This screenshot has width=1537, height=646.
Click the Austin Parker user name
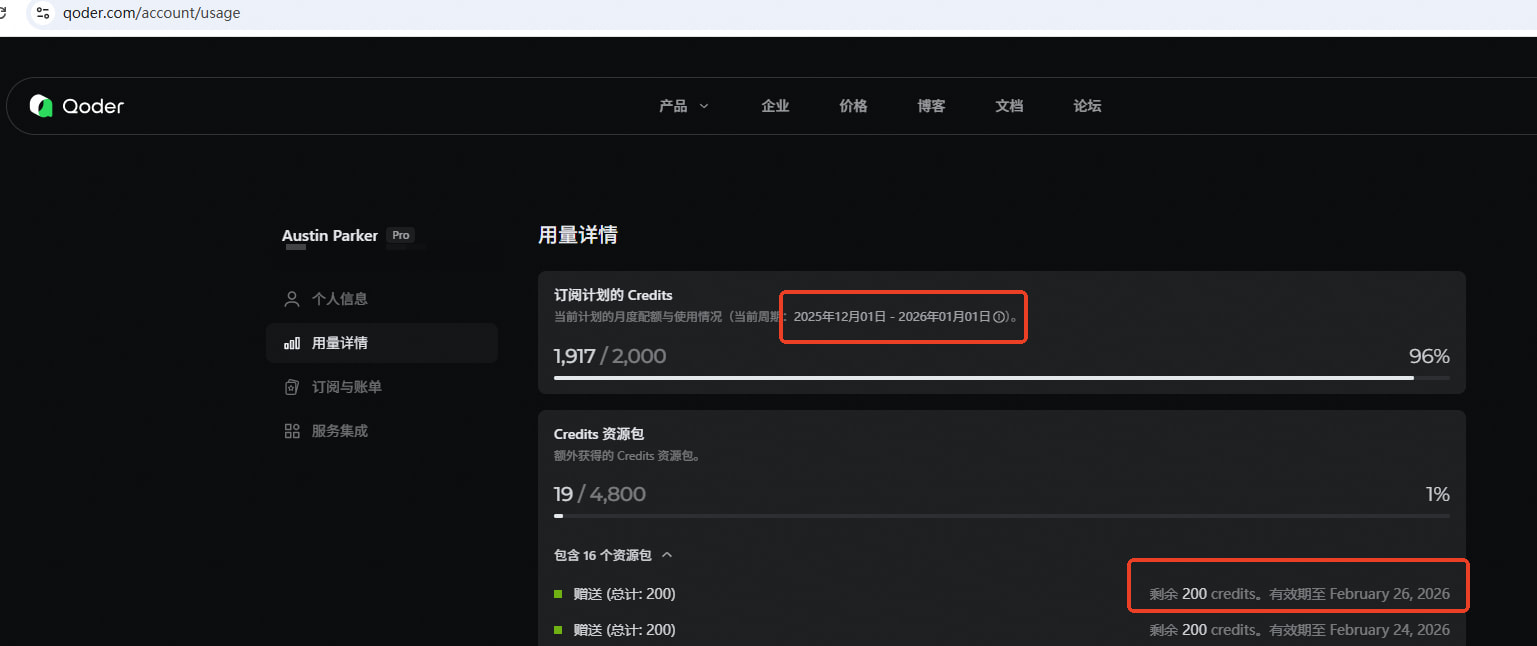(x=330, y=236)
